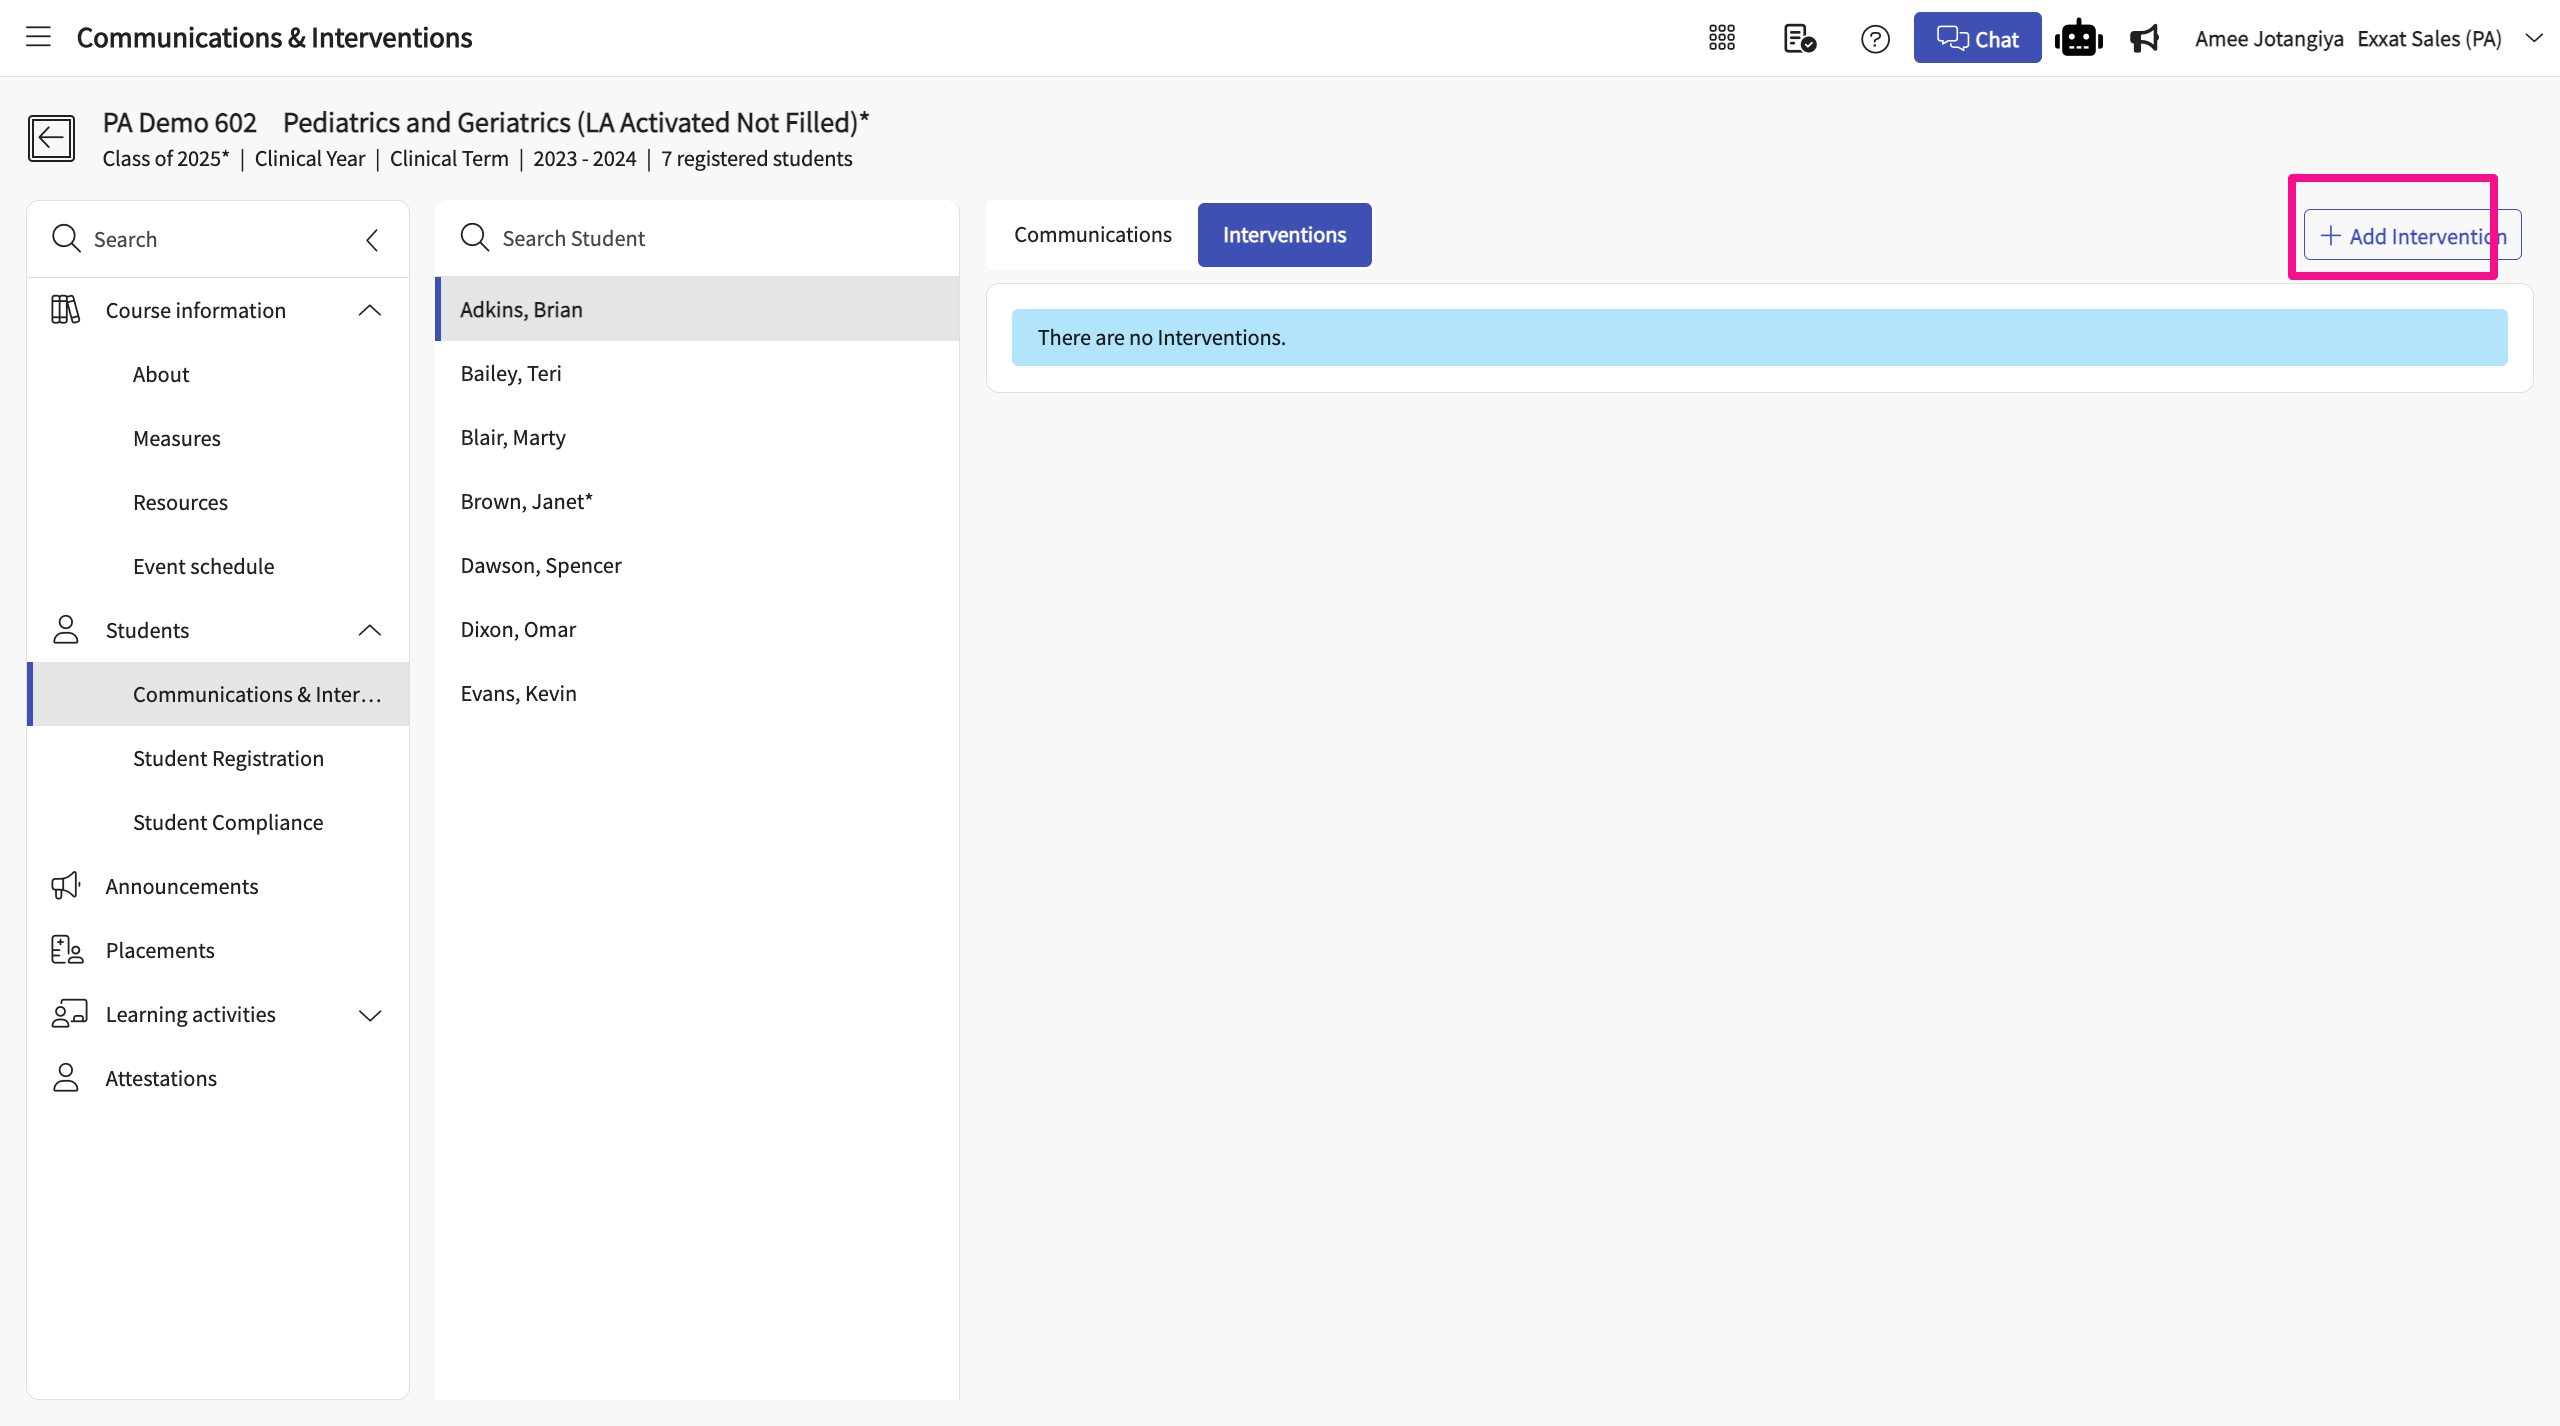Collapse the Students section
This screenshot has width=2560, height=1426.
pyautogui.click(x=369, y=630)
